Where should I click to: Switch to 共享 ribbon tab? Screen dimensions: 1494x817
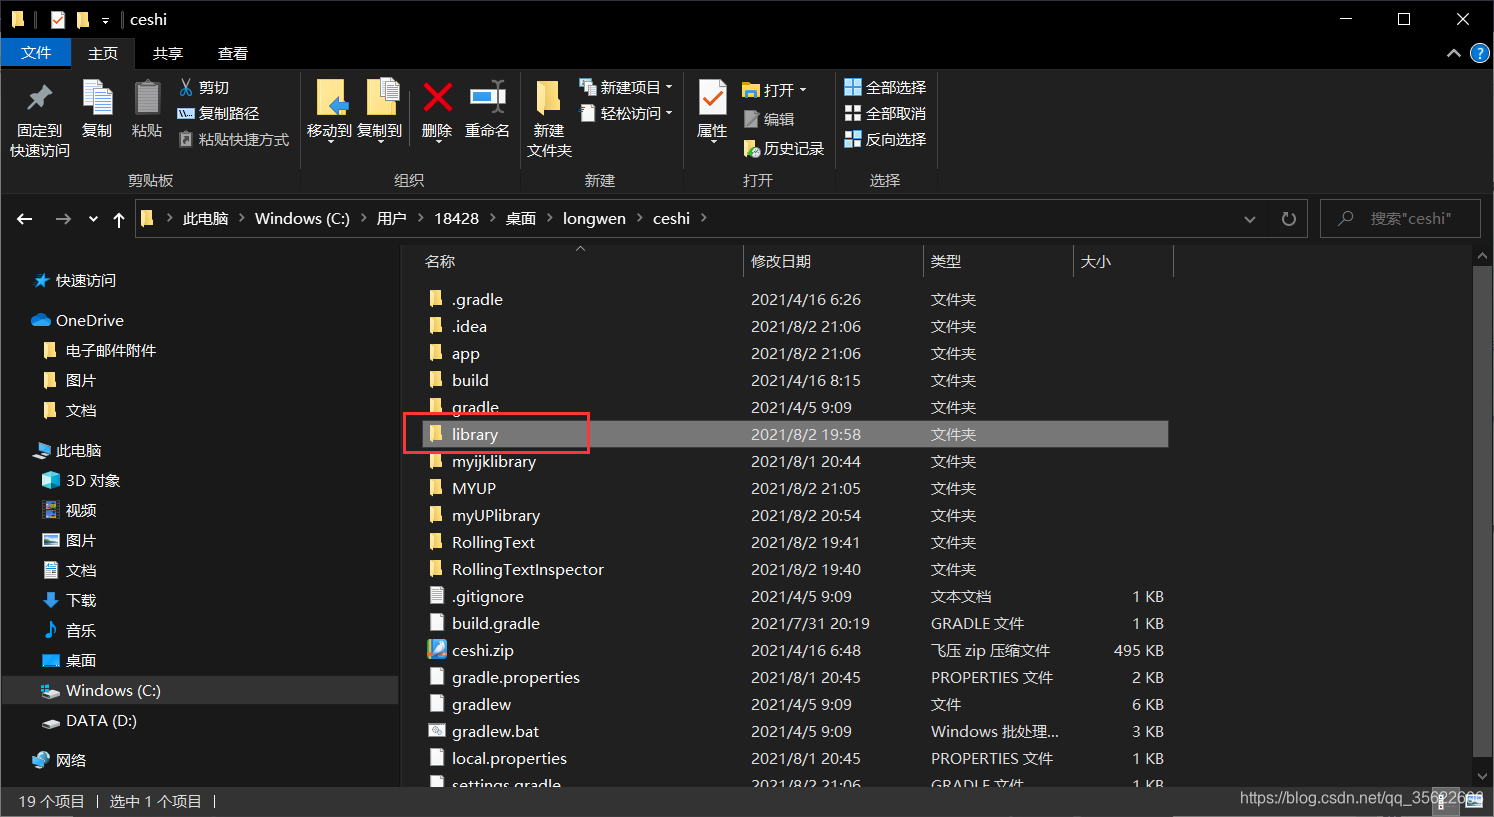click(x=168, y=54)
